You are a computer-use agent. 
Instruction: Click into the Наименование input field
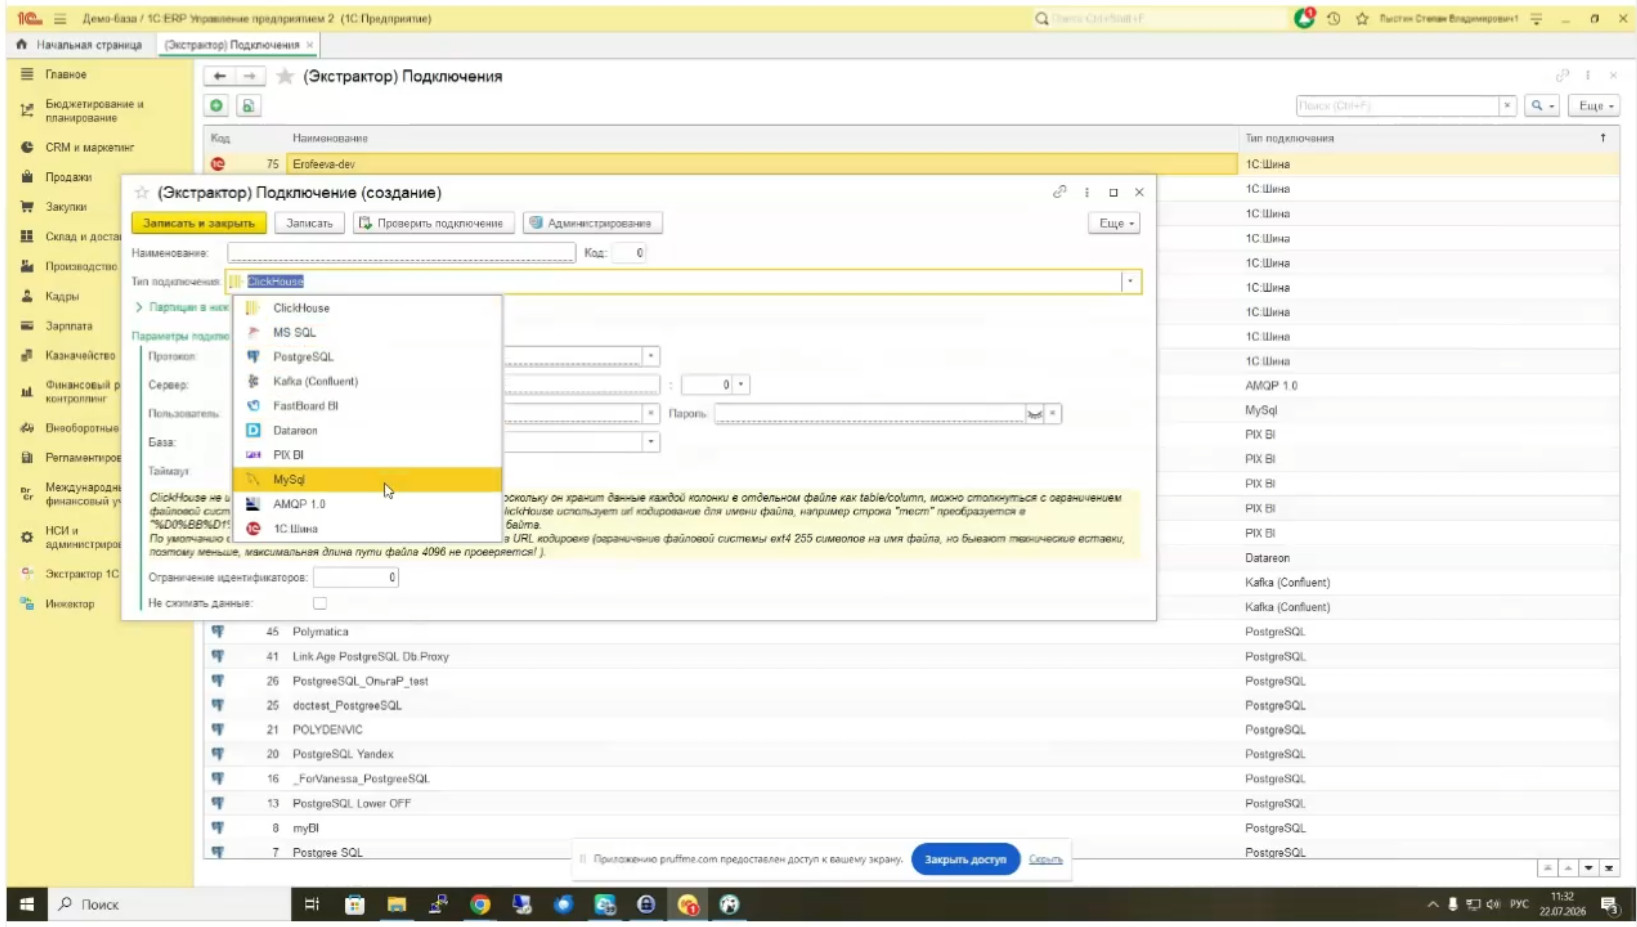click(401, 253)
